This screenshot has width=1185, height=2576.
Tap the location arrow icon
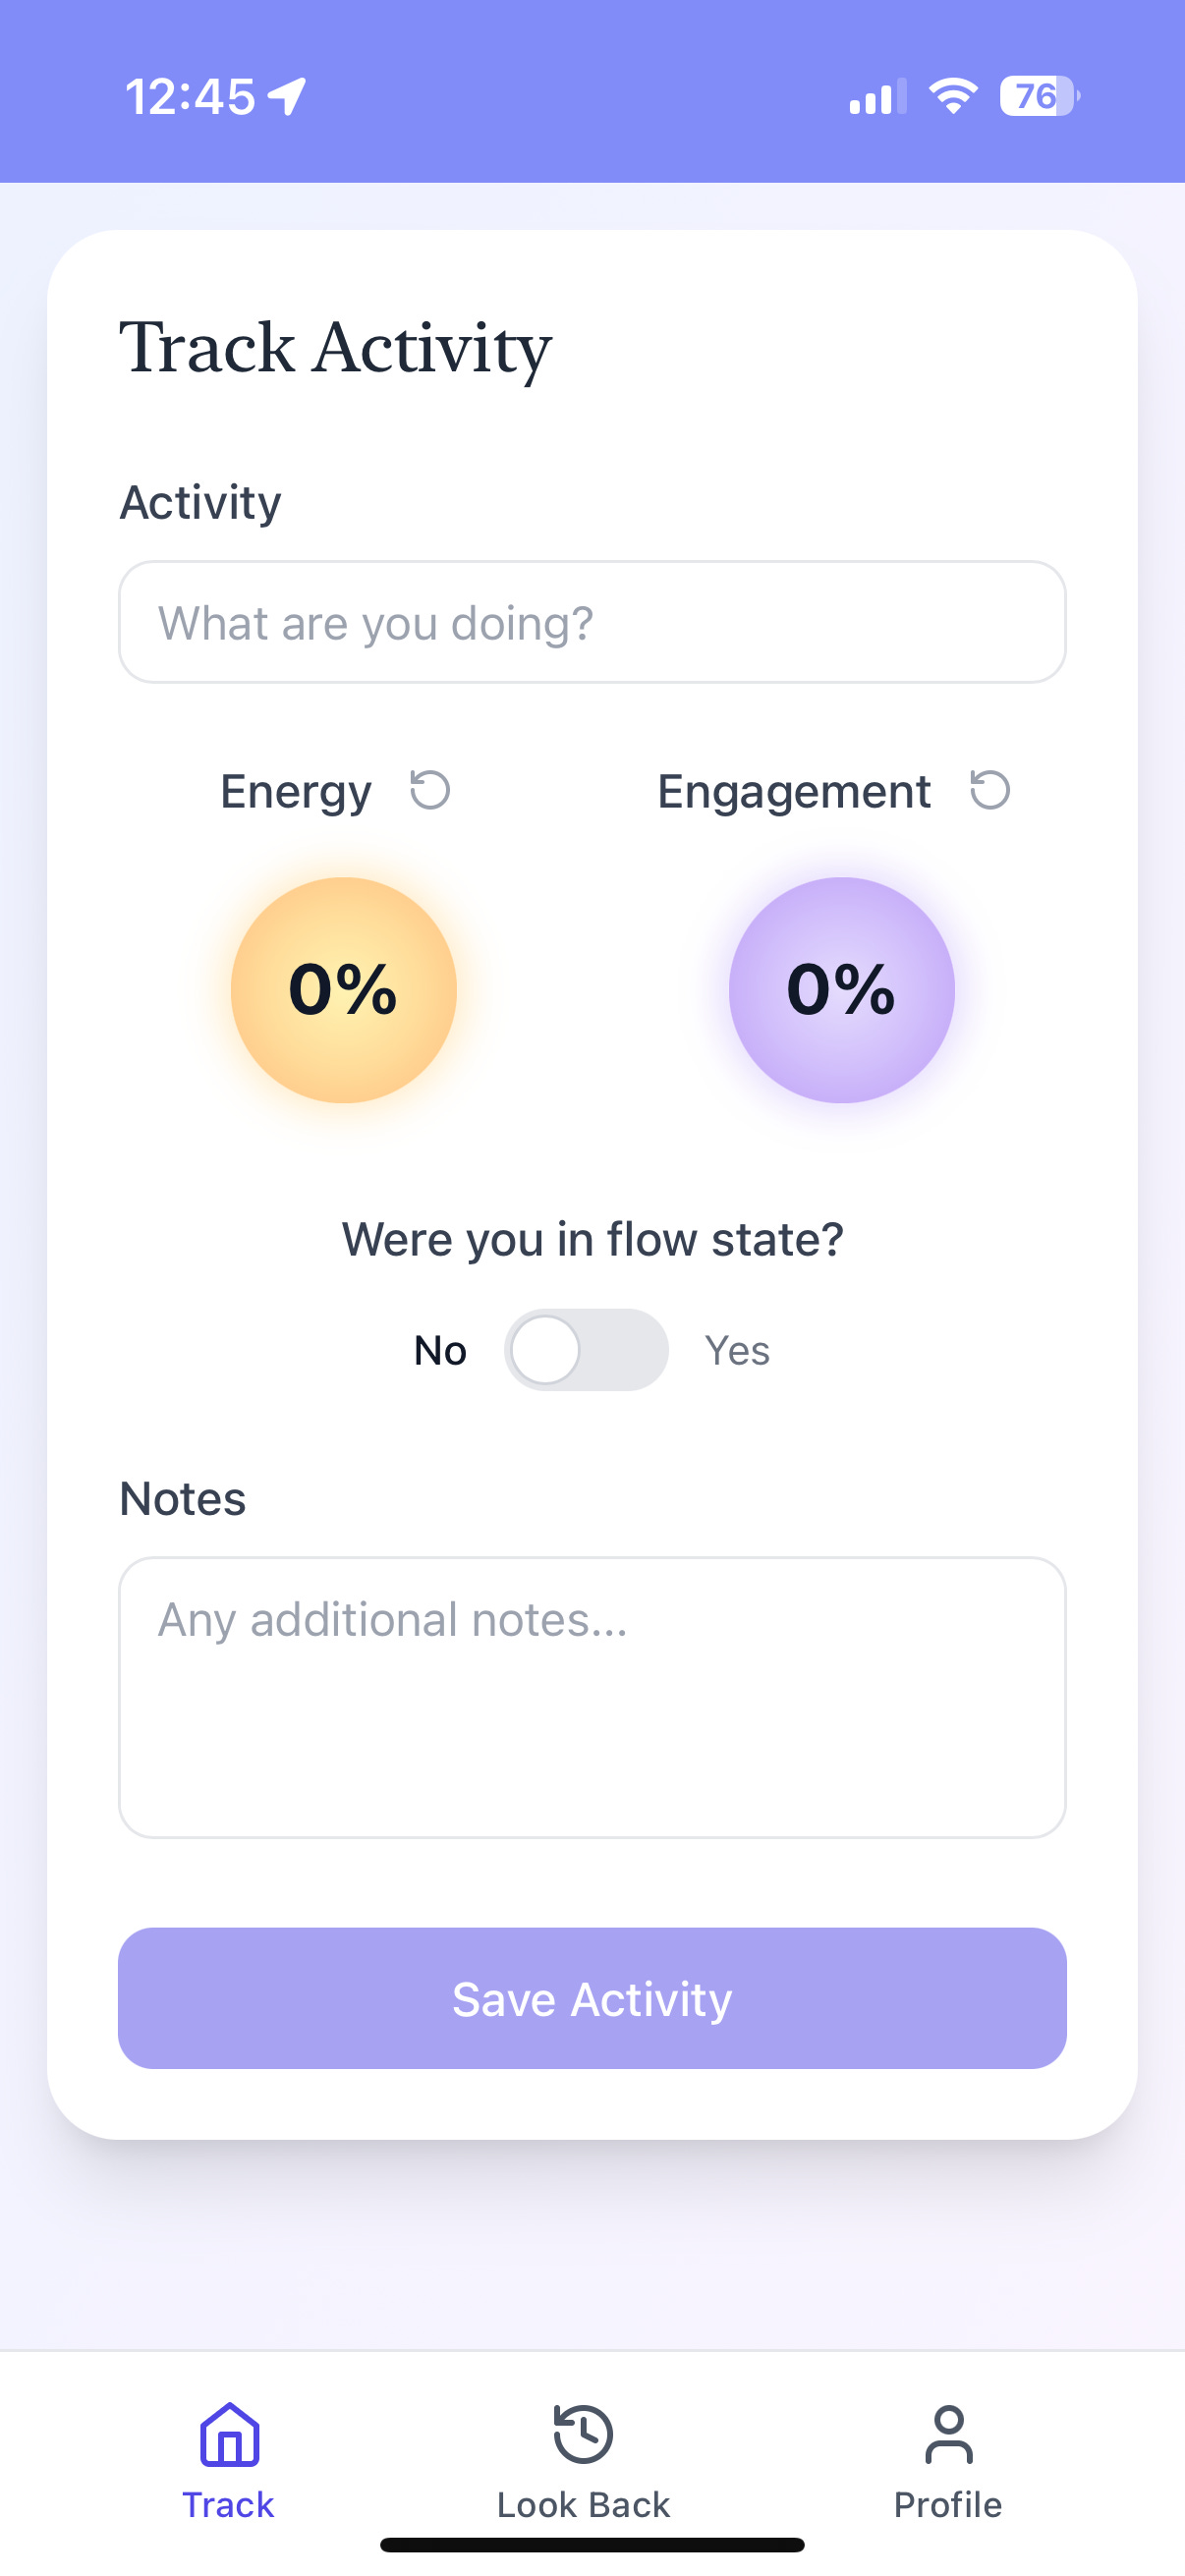click(x=288, y=97)
